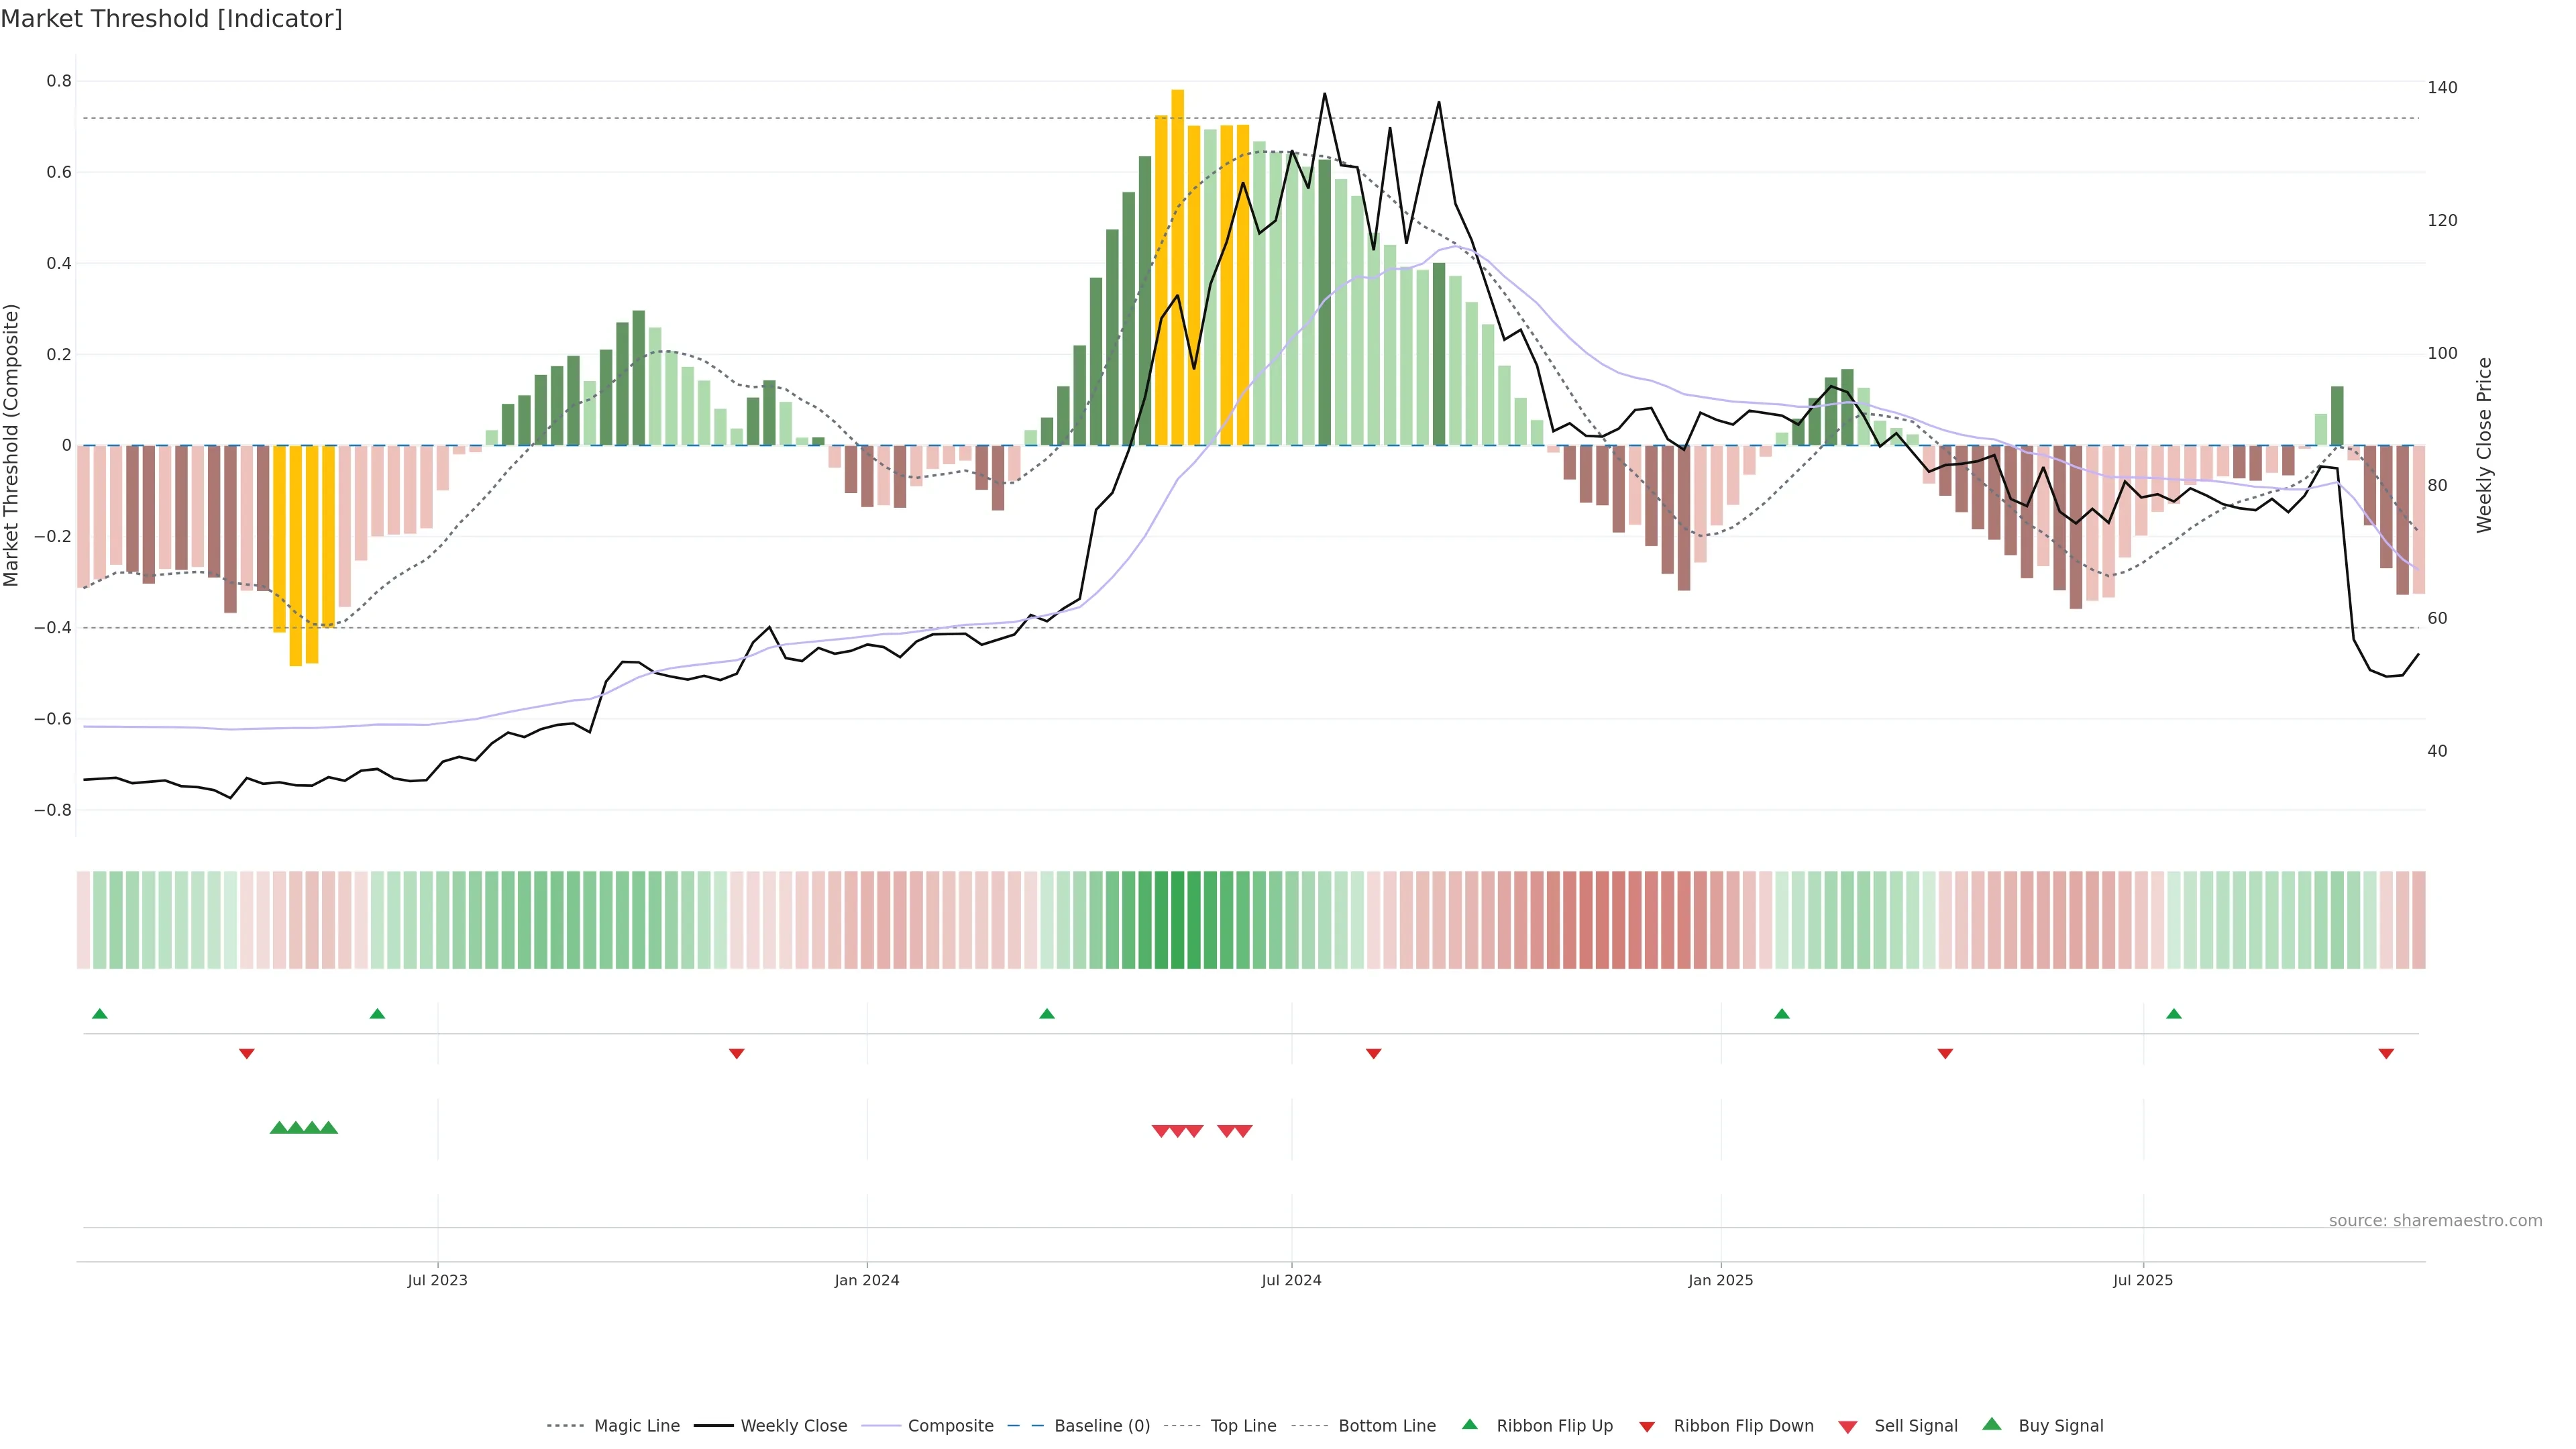Click the Market Threshold [Indicator] title

pos(171,19)
